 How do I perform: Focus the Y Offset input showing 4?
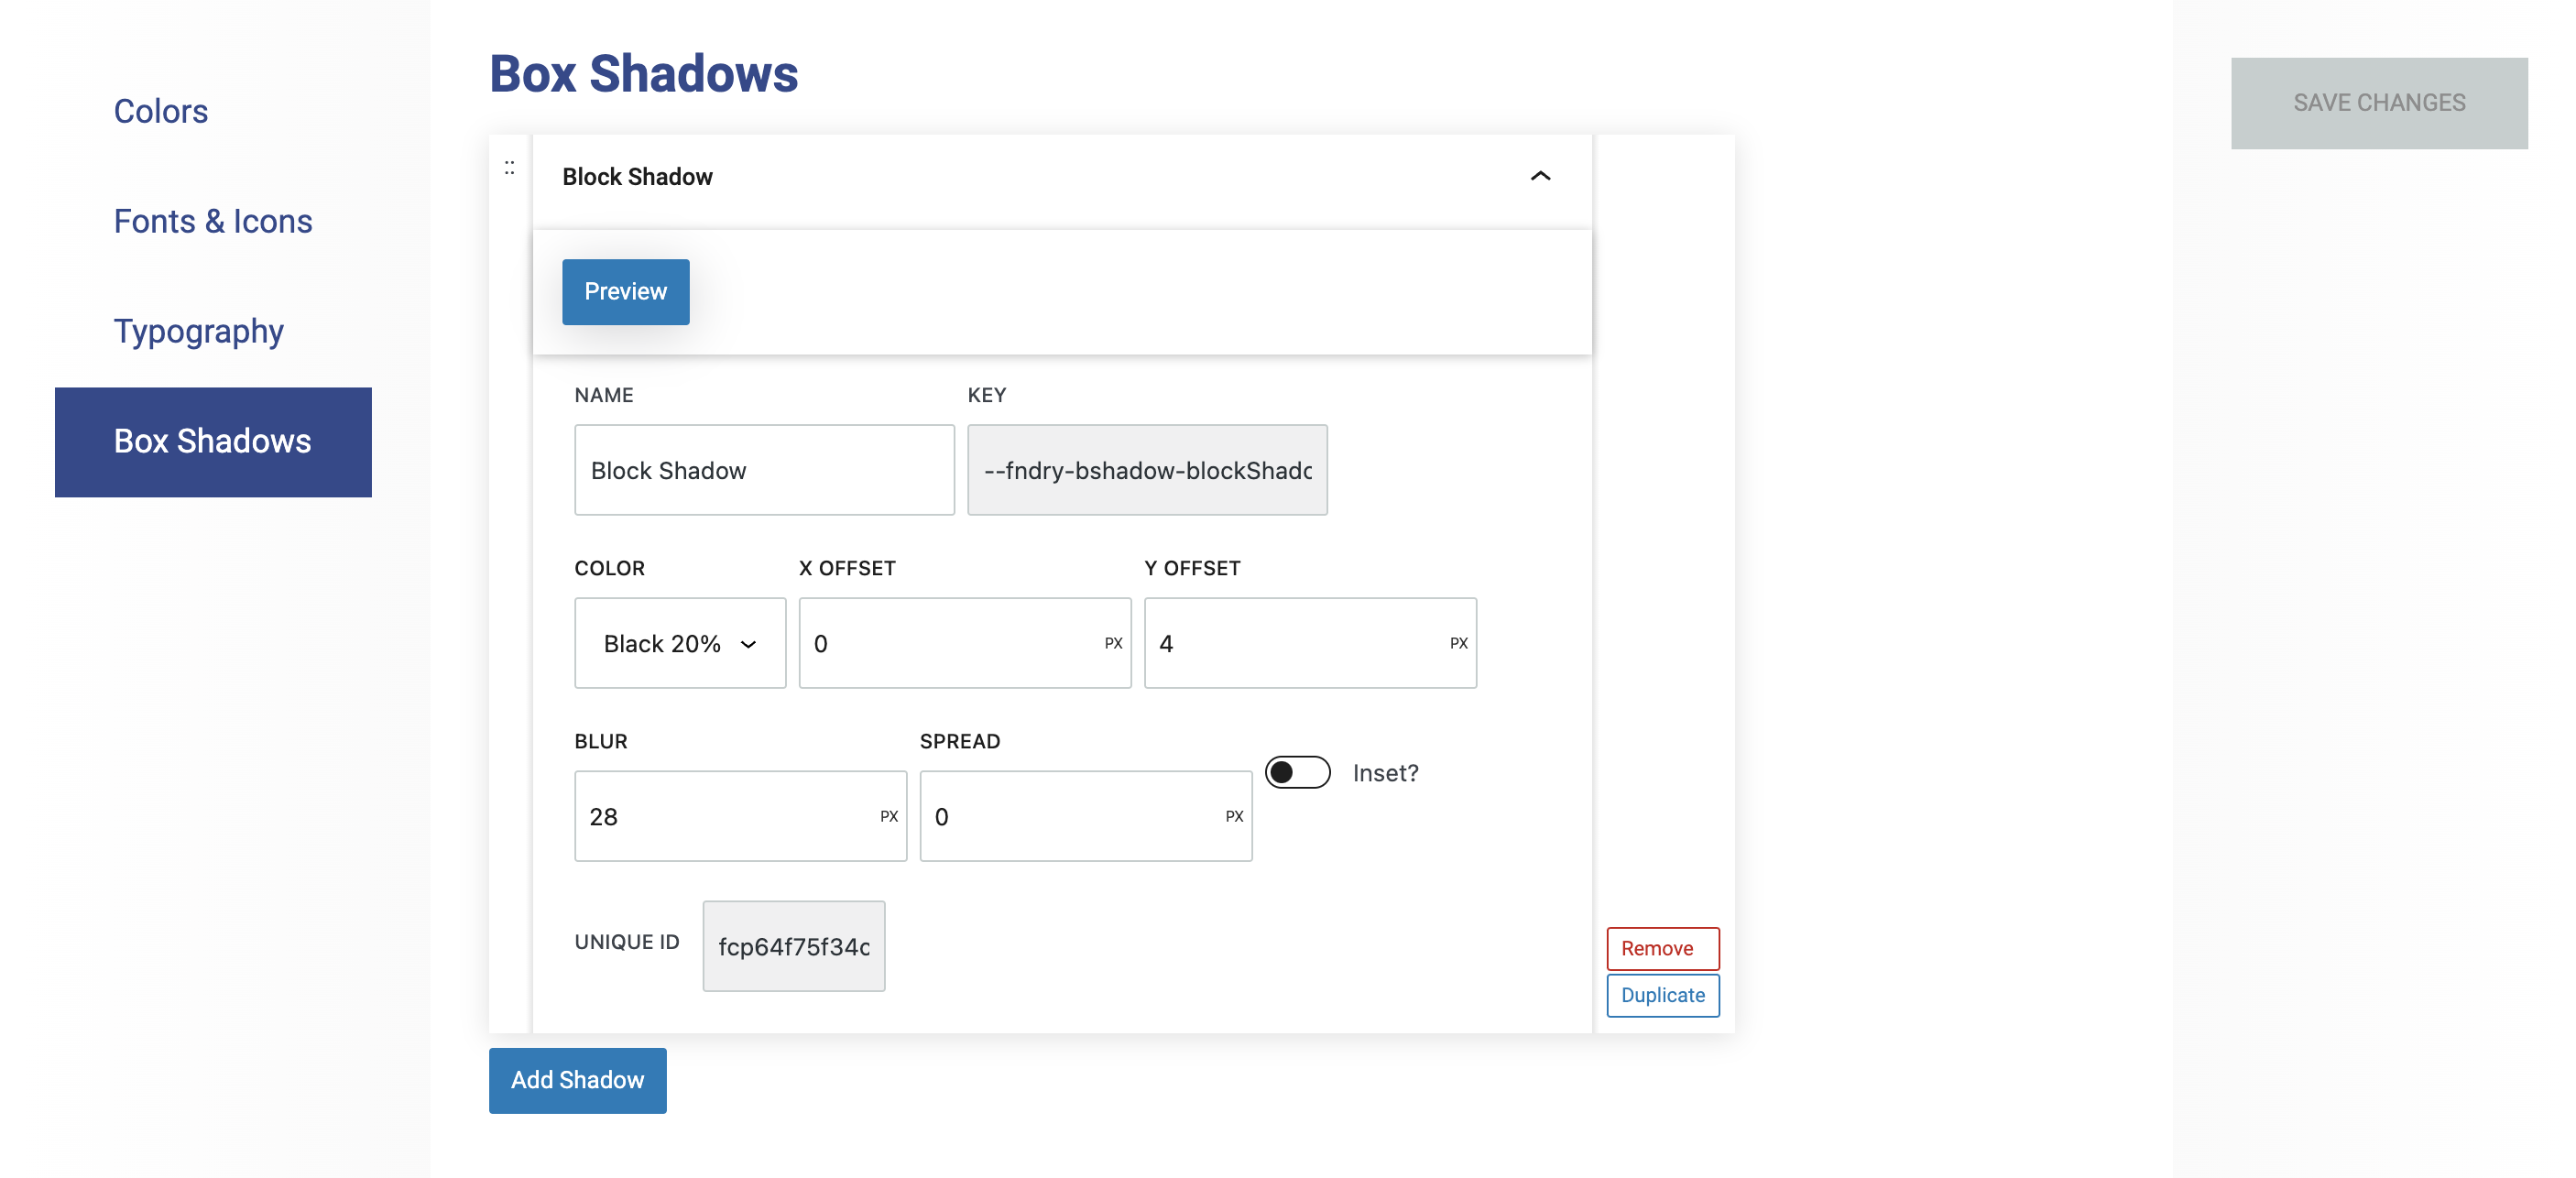click(x=1295, y=643)
